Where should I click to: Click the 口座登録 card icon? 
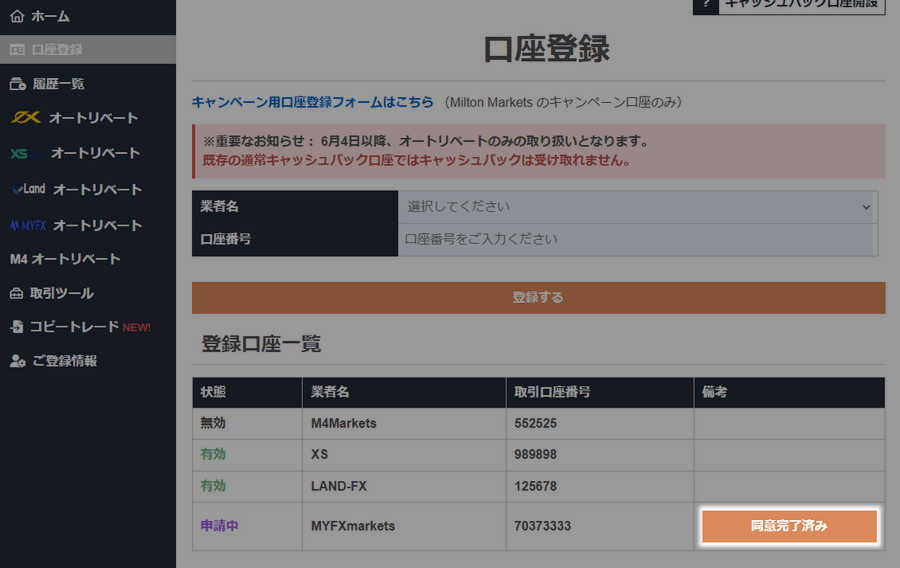[17, 50]
